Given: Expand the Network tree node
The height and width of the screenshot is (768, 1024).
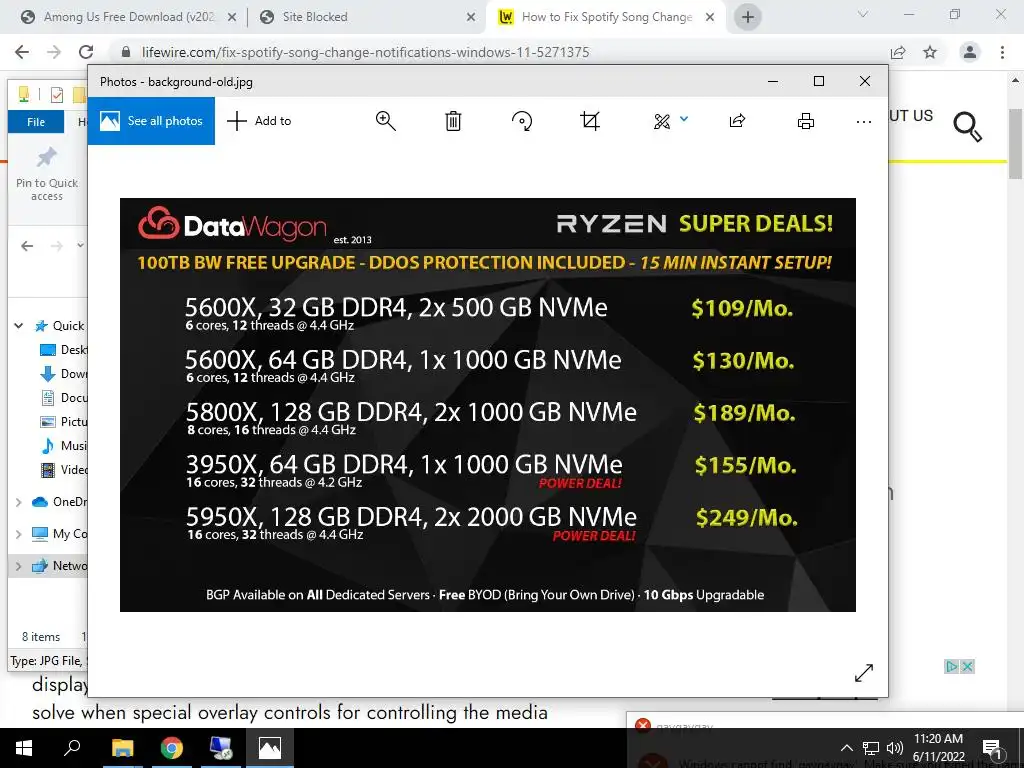Looking at the screenshot, I should click(18, 566).
